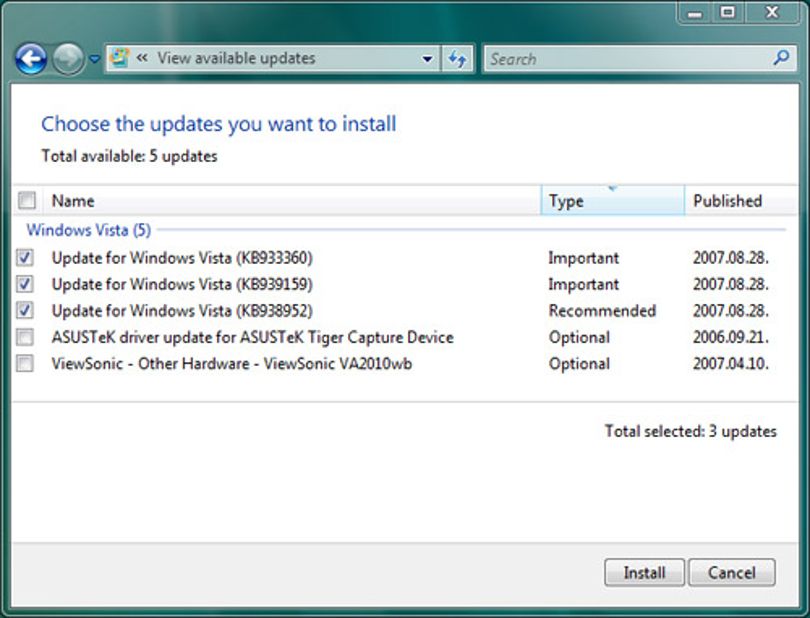Viewport: 810px width, 618px height.
Task: Open the recent pages arrow beside Forward
Action: pyautogui.click(x=95, y=59)
